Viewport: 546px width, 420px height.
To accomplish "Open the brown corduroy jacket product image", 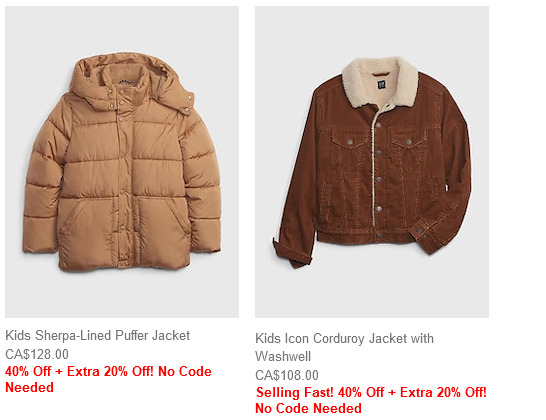I will 372,162.
